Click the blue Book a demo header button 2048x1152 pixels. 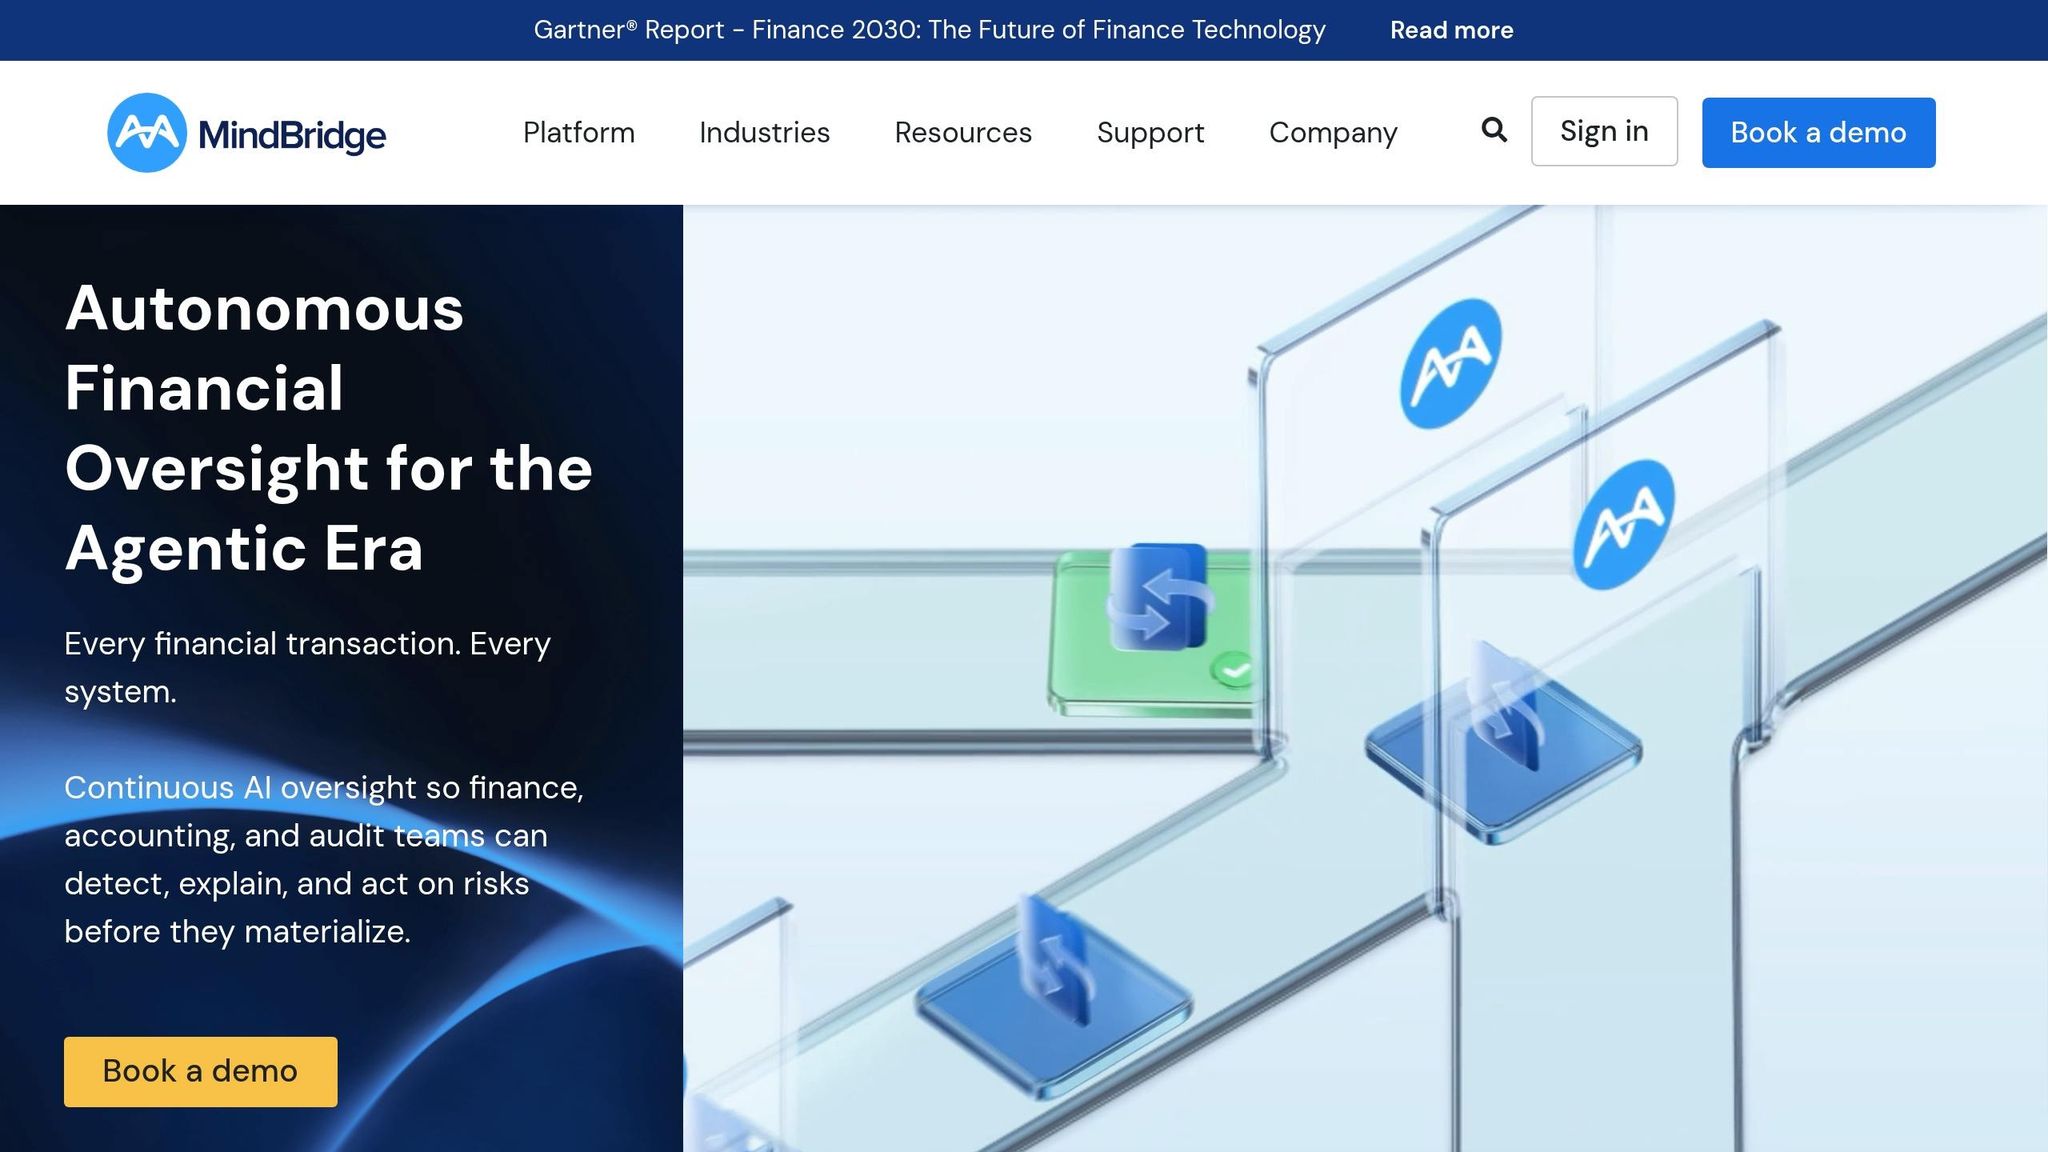pyautogui.click(x=1818, y=133)
